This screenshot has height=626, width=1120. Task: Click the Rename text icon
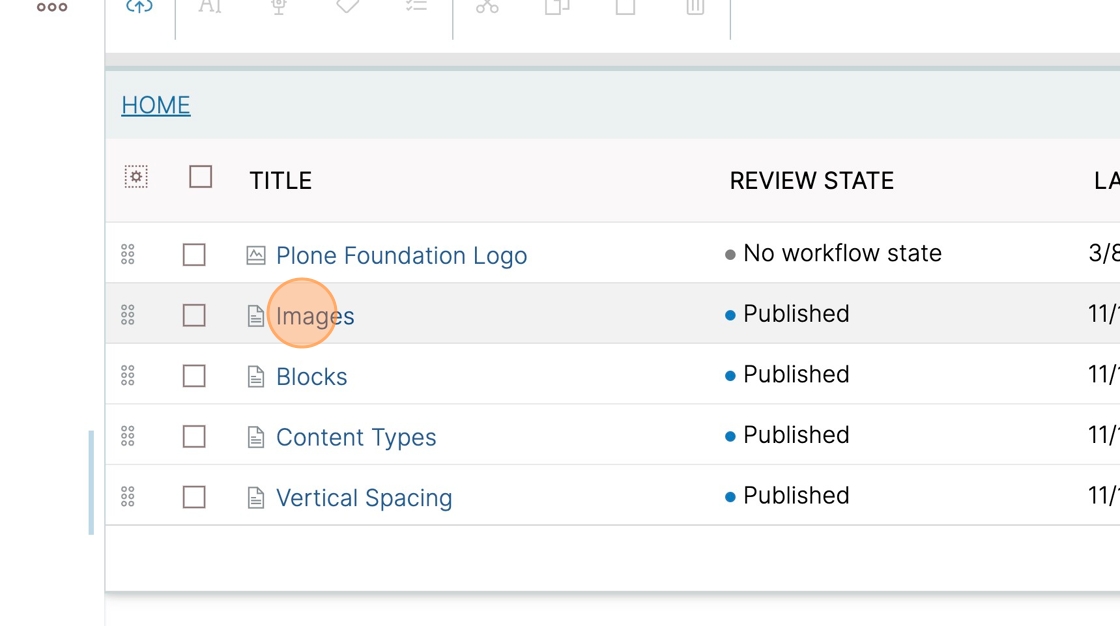209,6
